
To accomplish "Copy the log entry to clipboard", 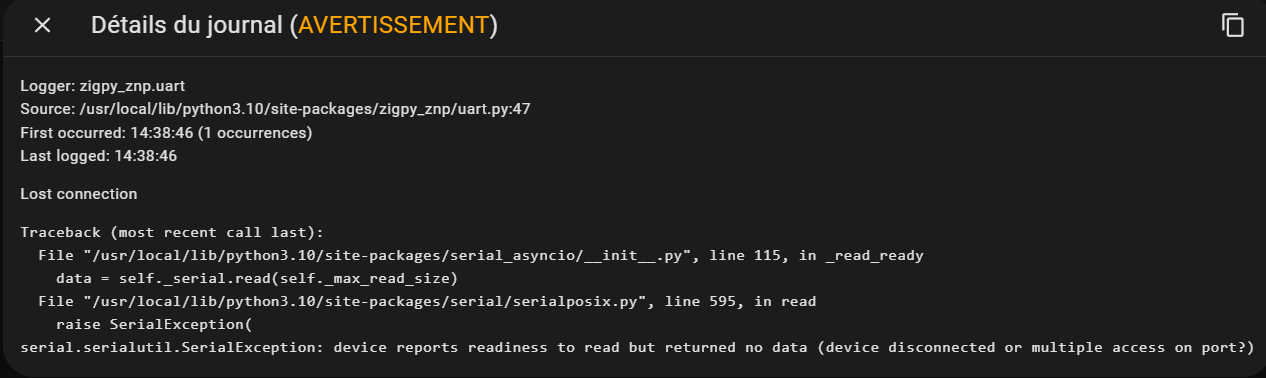I will 1233,26.
